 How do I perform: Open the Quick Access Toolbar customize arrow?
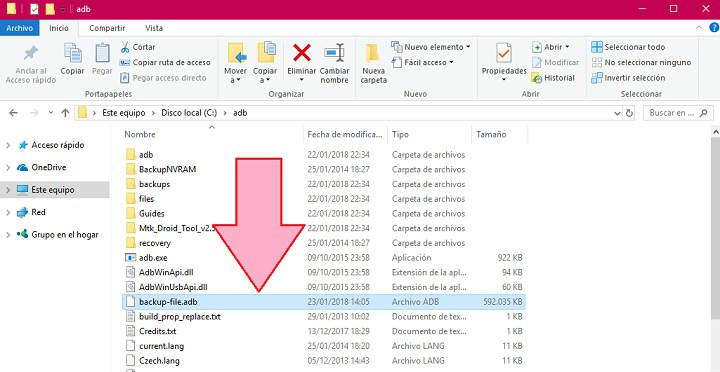point(62,9)
